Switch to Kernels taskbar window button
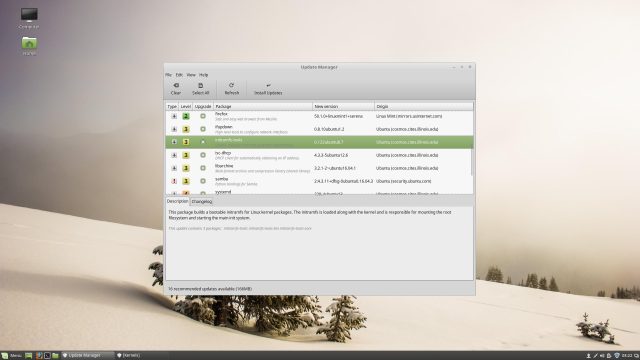Image resolution: width=640 pixels, height=360 pixels. tap(130, 356)
